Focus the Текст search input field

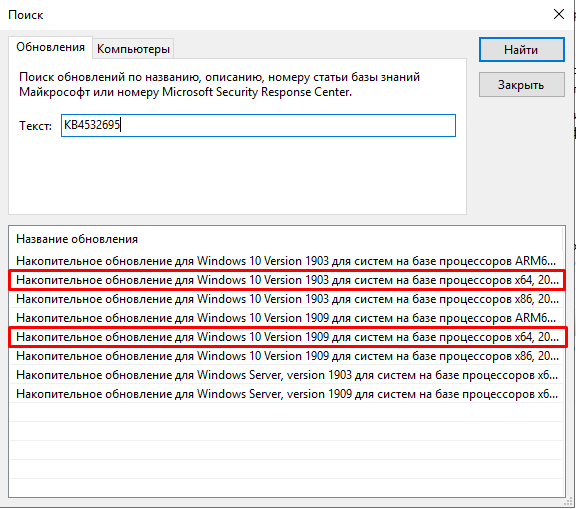[258, 125]
